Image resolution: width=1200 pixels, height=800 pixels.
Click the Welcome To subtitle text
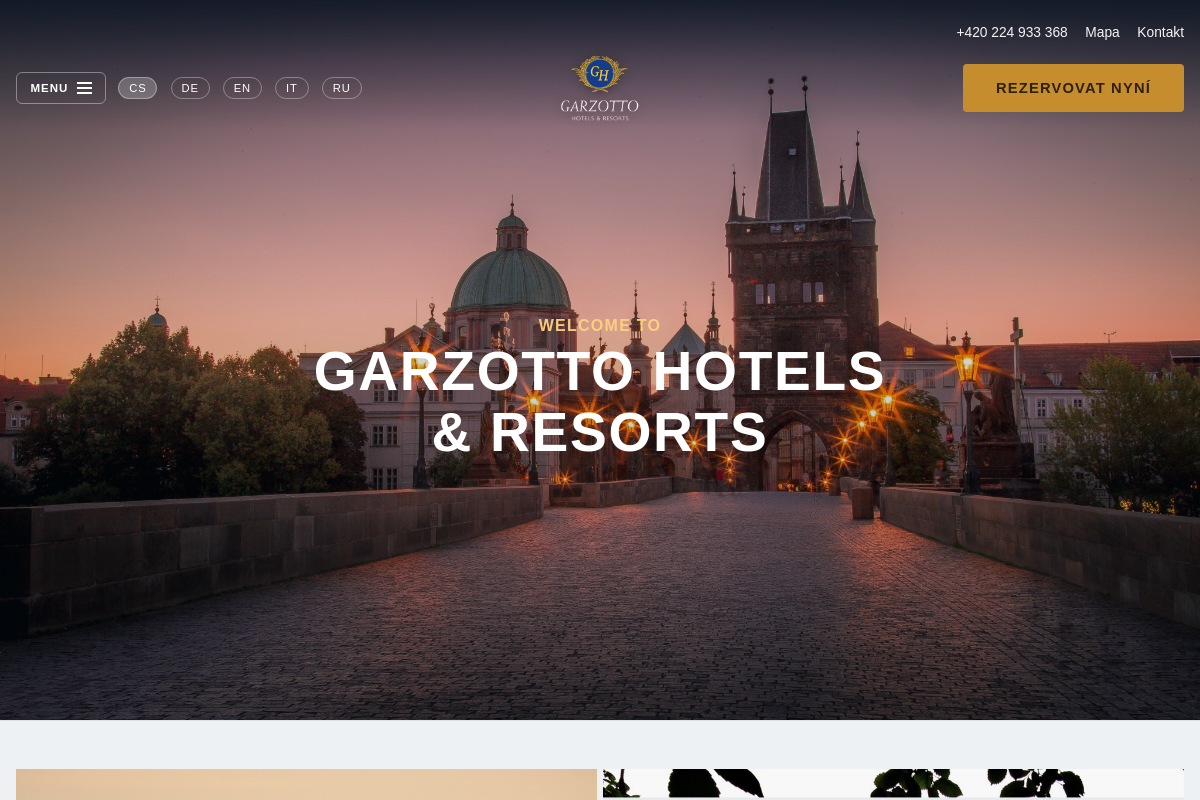coord(600,326)
